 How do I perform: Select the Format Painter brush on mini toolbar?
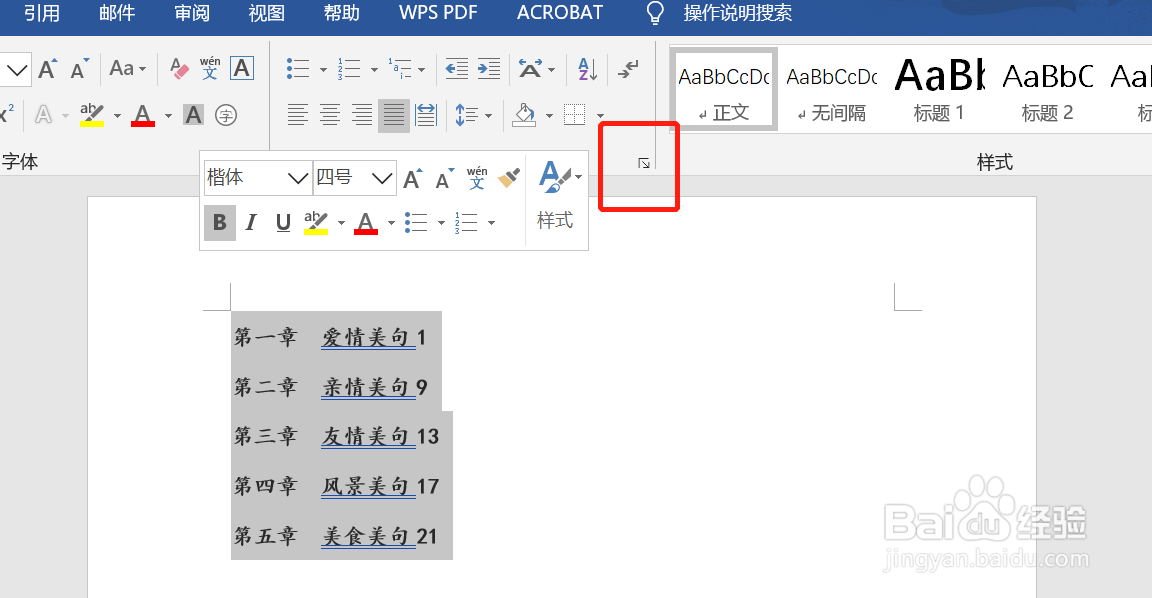tap(509, 177)
